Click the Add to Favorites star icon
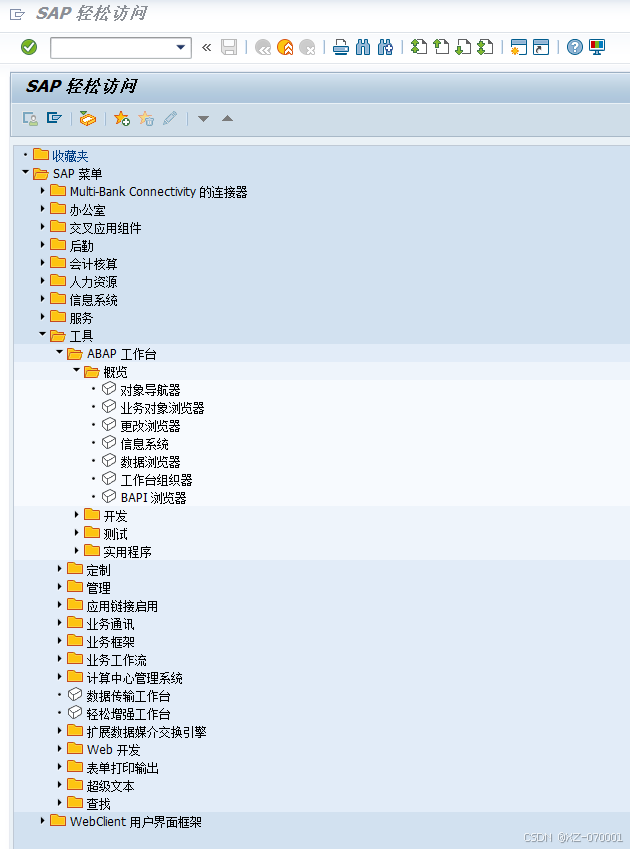The height and width of the screenshot is (849, 630). 122,119
